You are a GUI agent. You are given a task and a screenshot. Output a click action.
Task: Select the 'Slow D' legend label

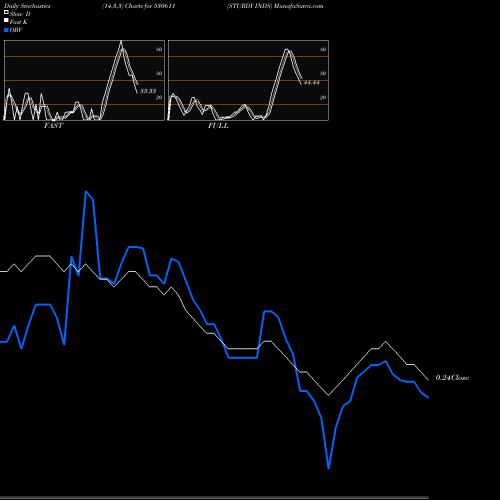click(x=20, y=14)
